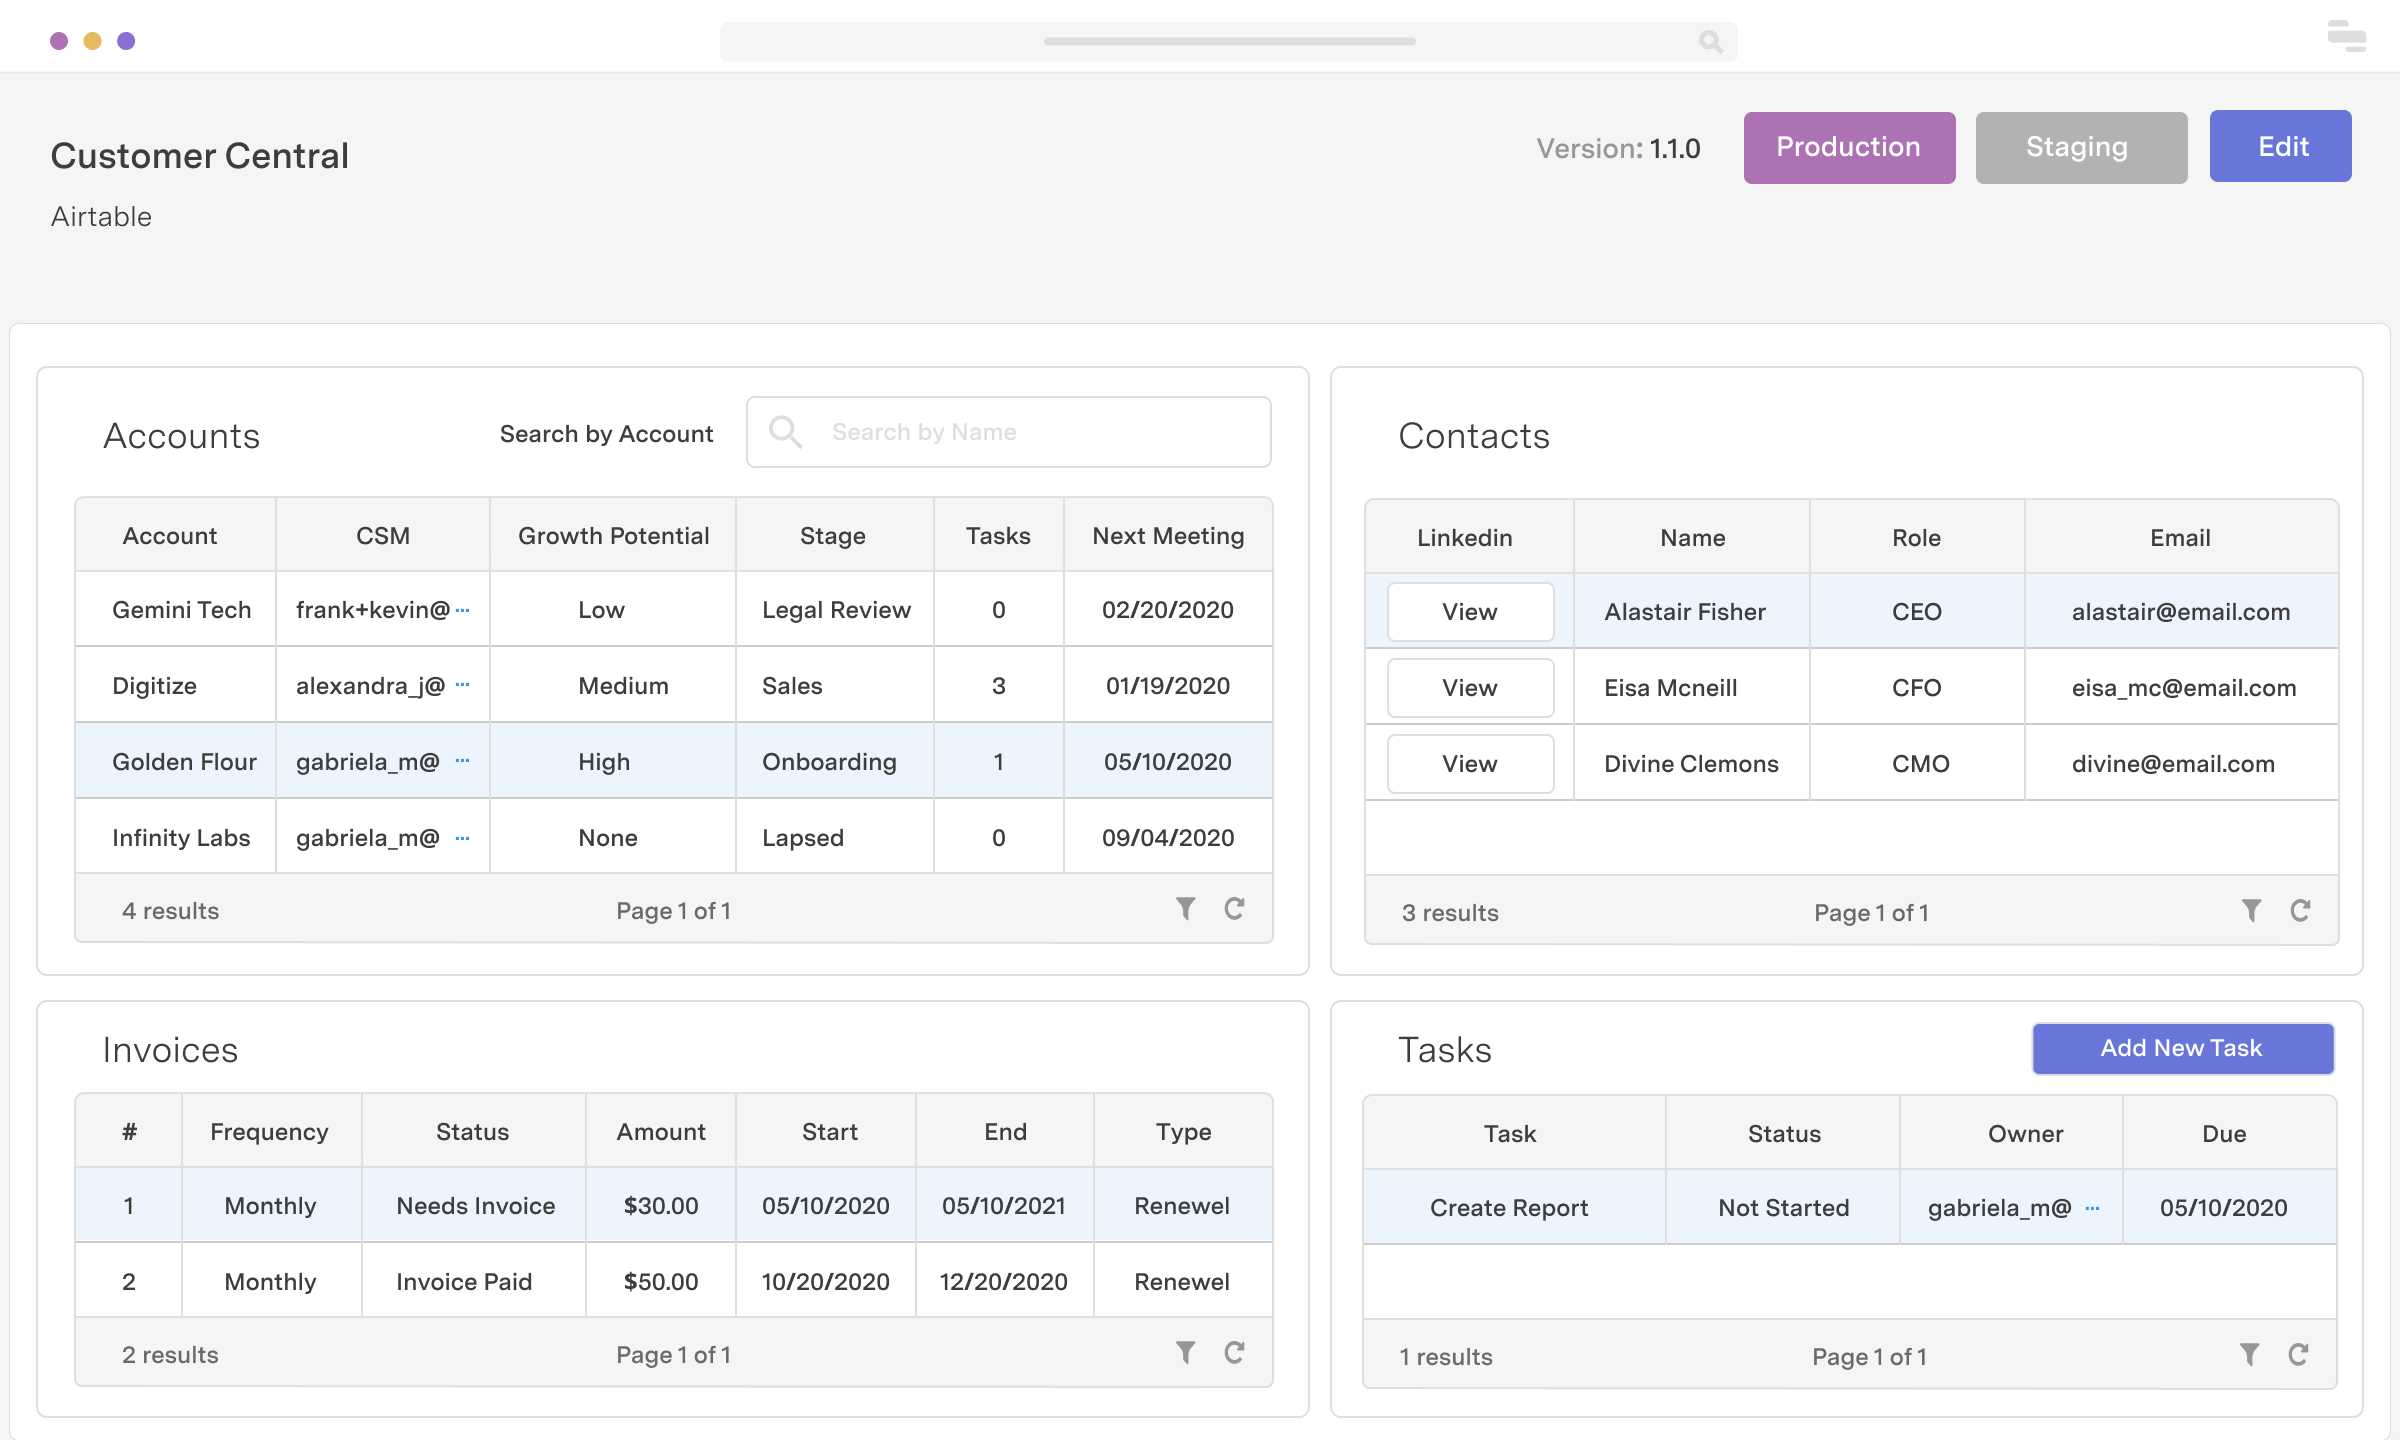Switch to Production environment
The width and height of the screenshot is (2400, 1440).
point(1849,147)
